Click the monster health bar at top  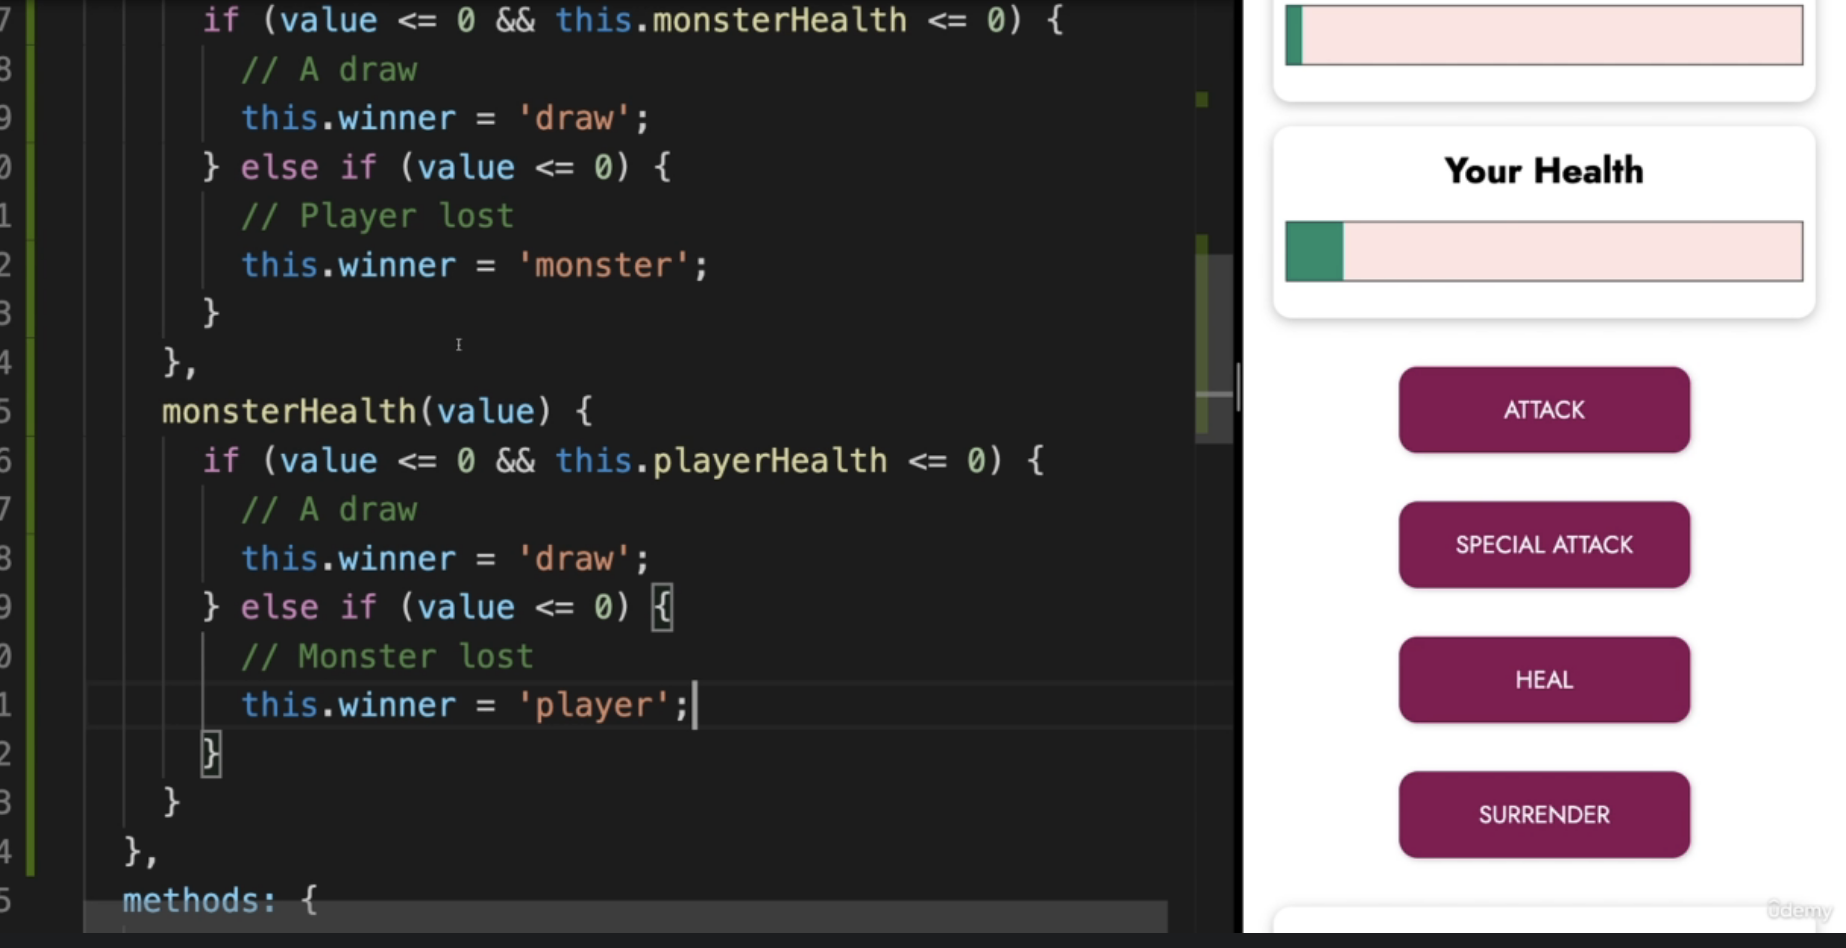click(x=1544, y=35)
